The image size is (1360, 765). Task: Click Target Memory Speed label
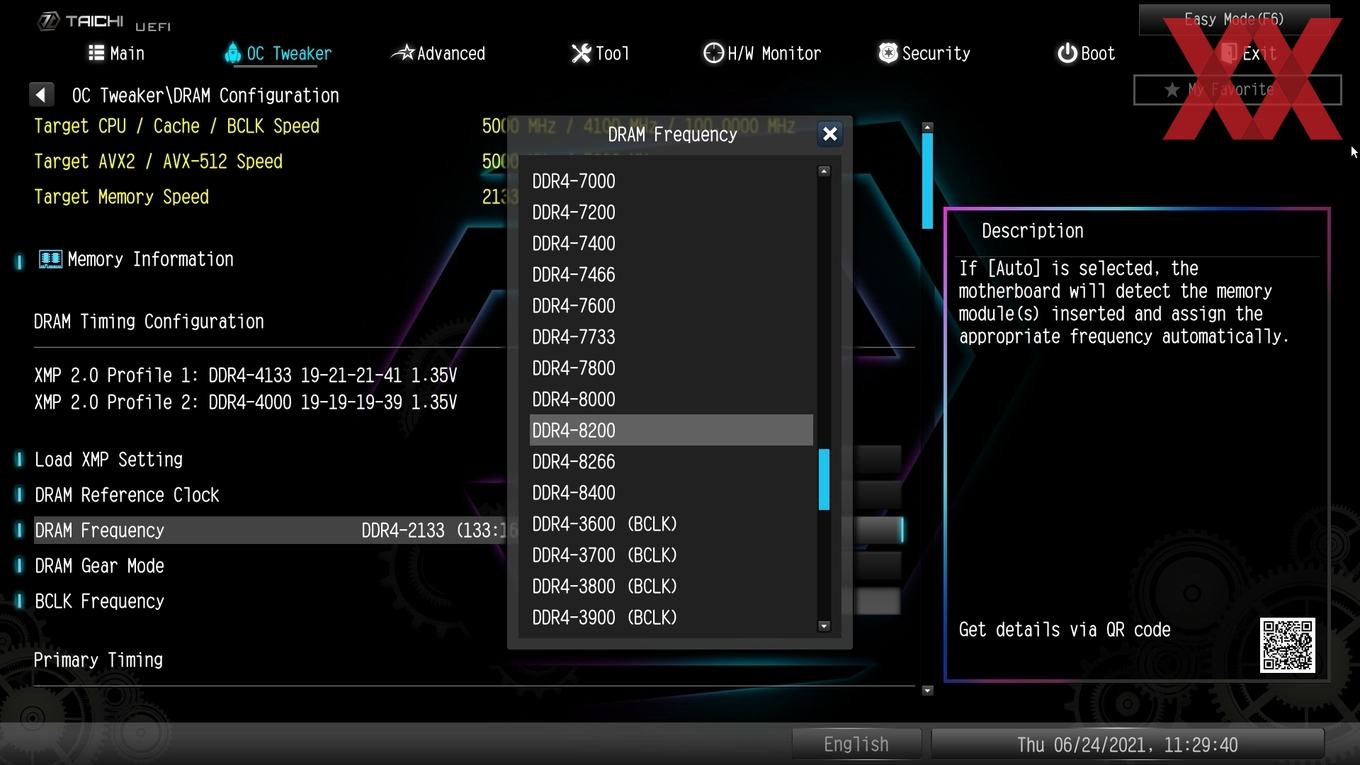(x=121, y=197)
